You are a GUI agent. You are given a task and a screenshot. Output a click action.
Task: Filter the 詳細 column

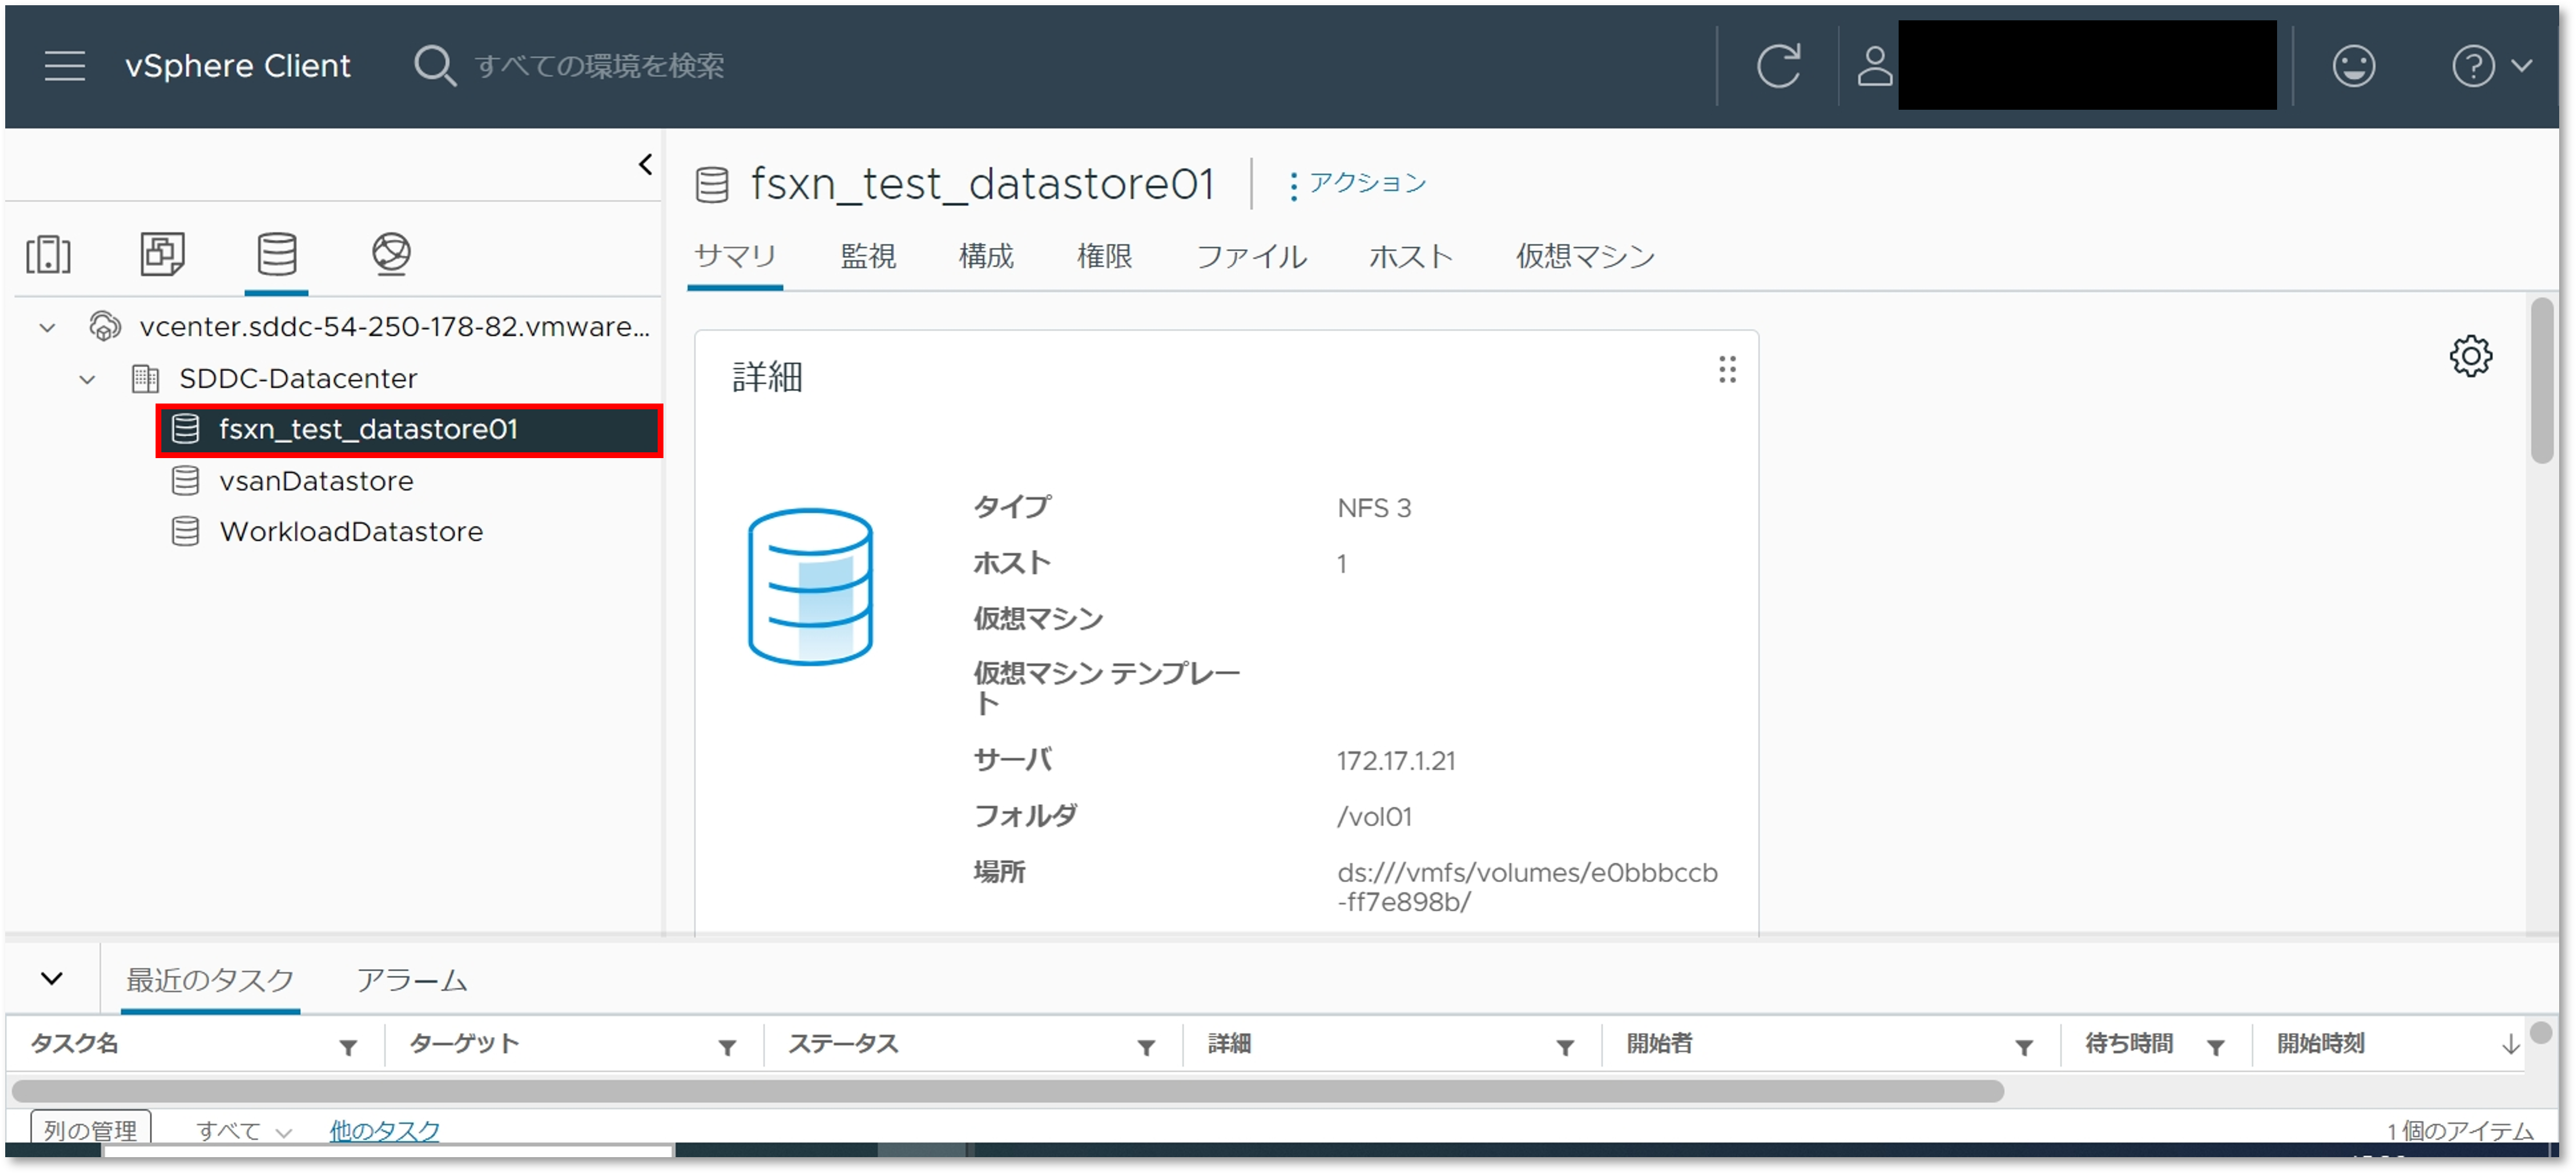point(1565,1047)
